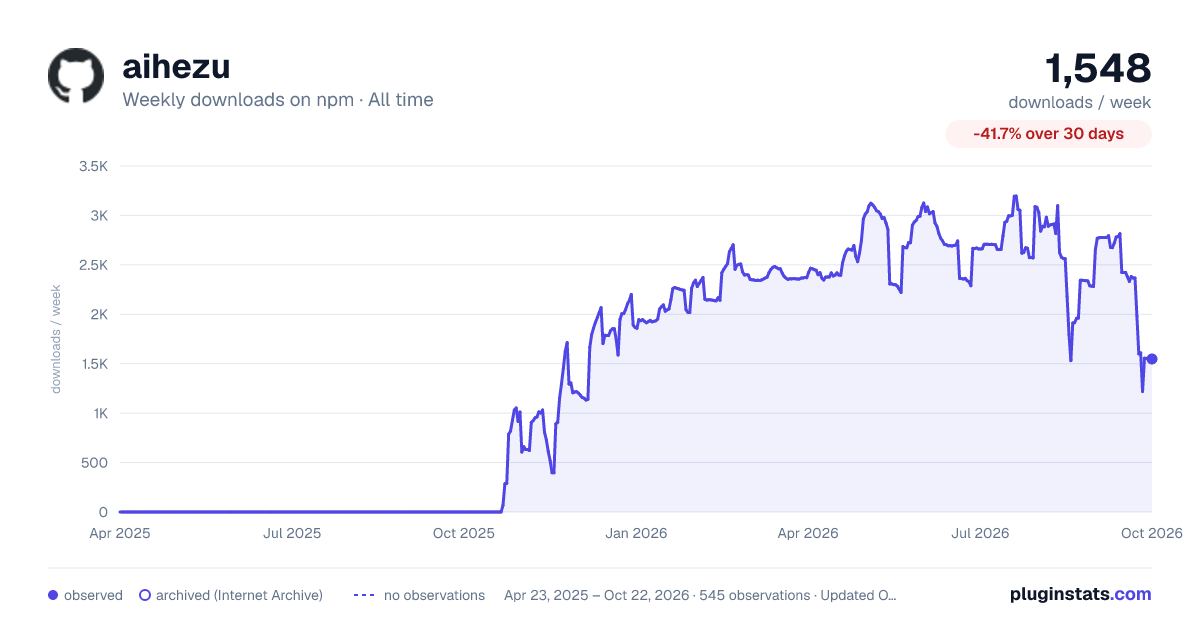This screenshot has height=630, width=1200.
Task: Click the aihezu package title
Action: click(x=176, y=67)
